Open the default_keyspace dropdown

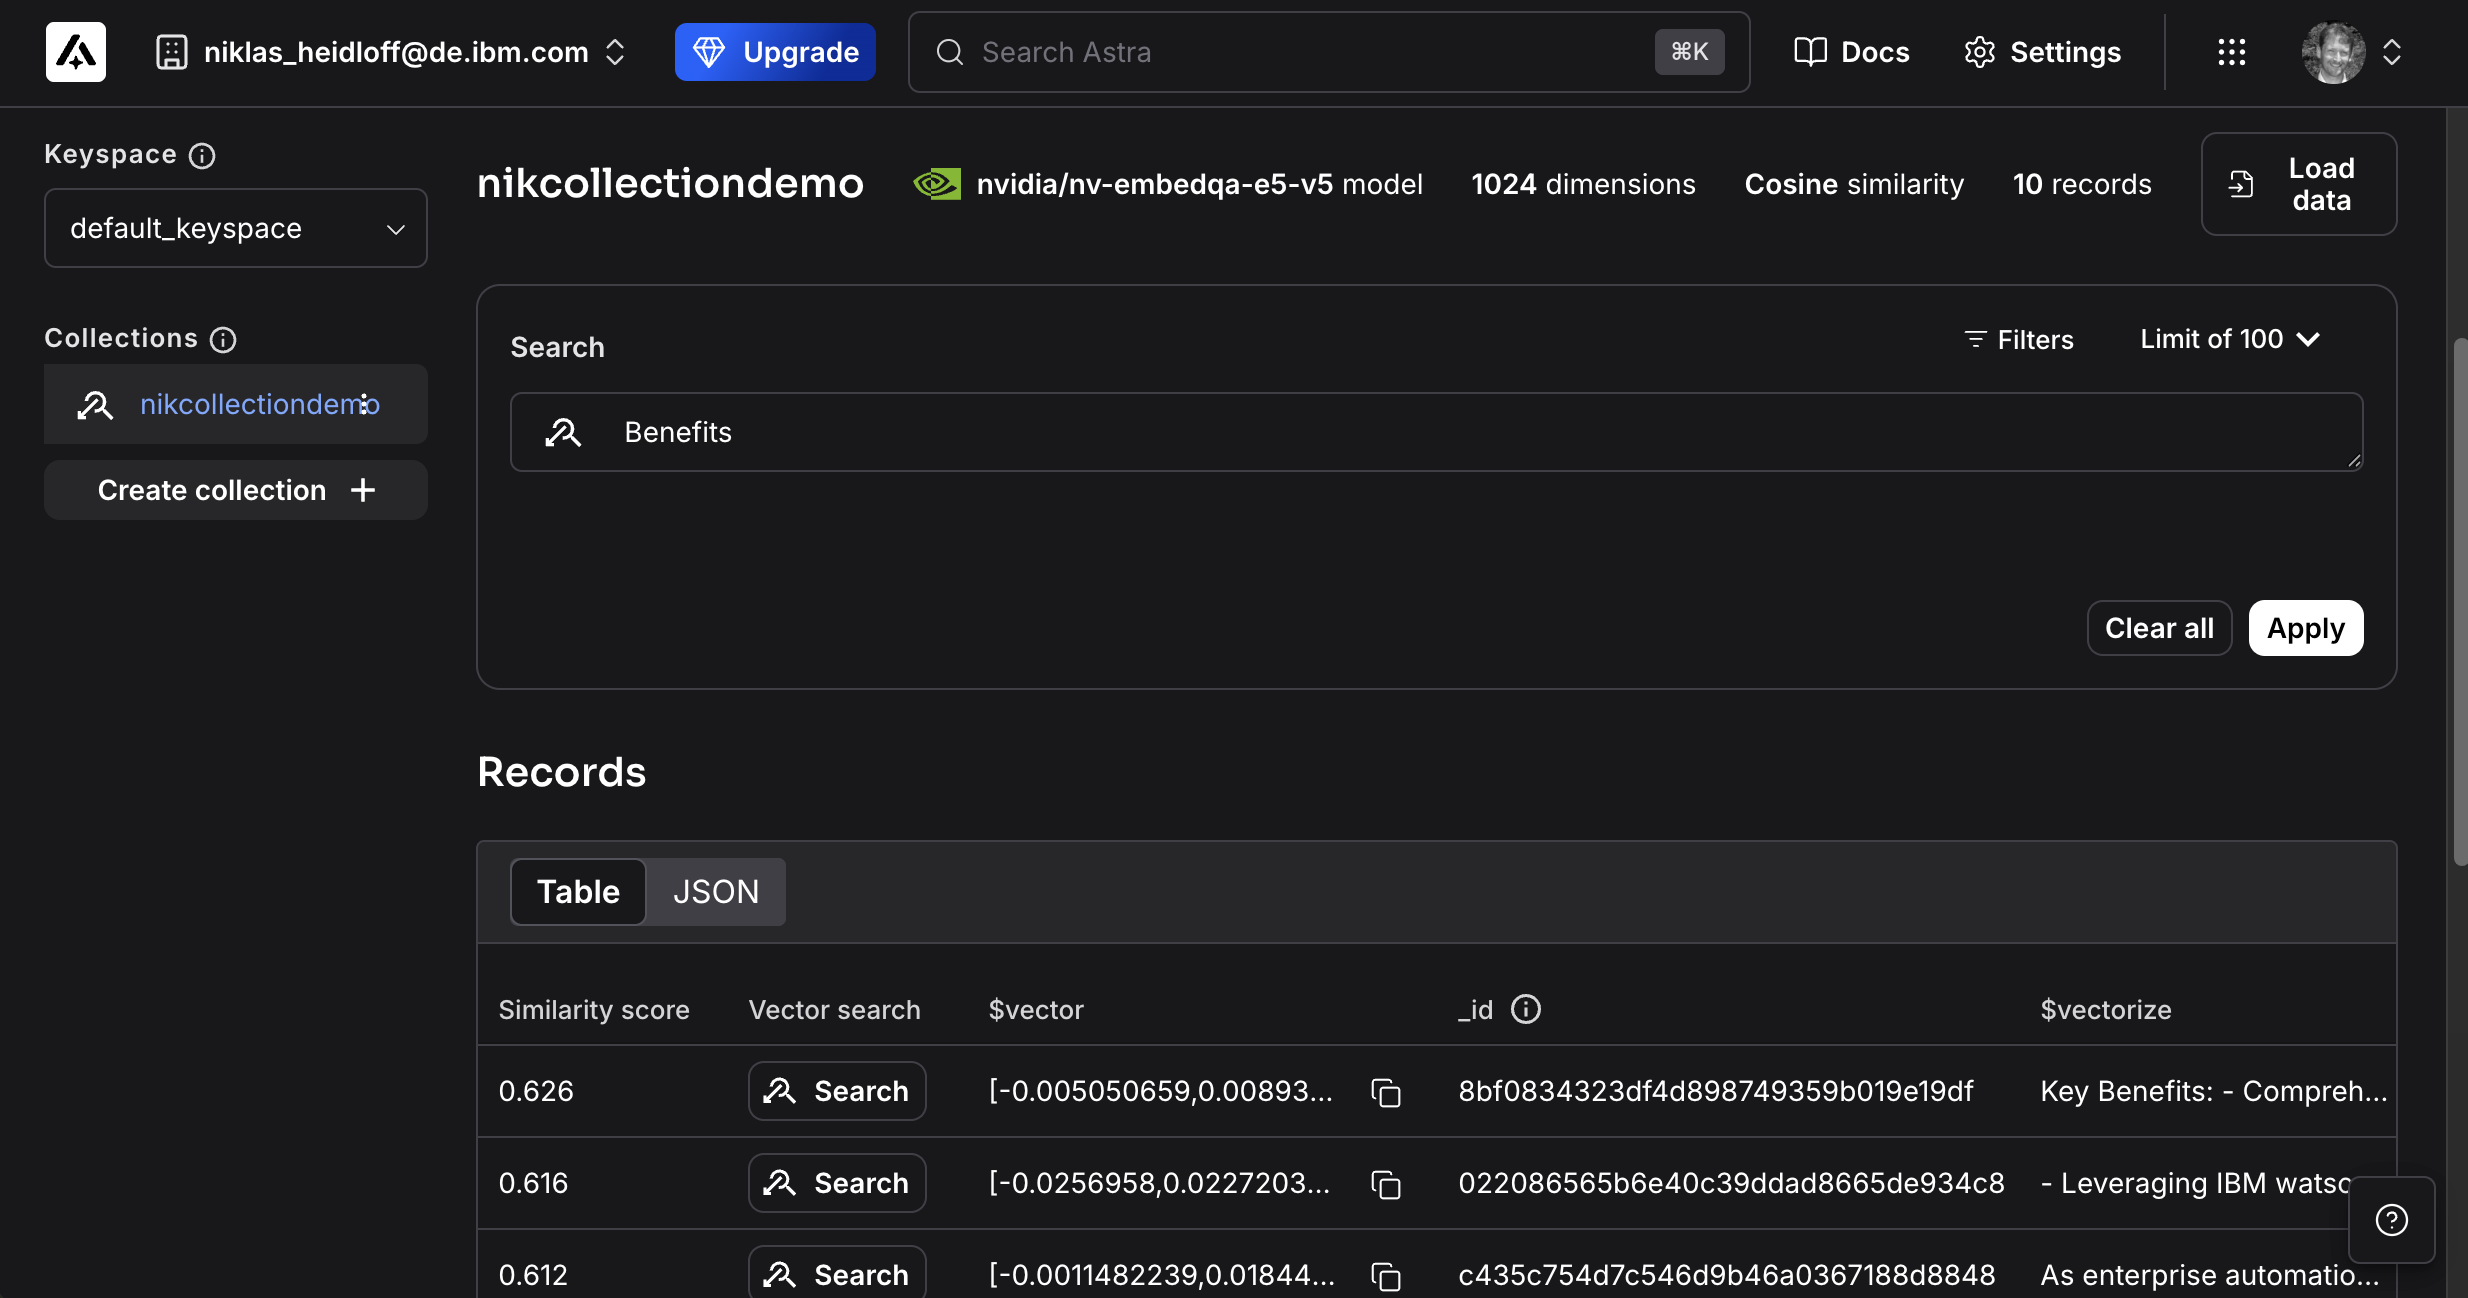[236, 228]
